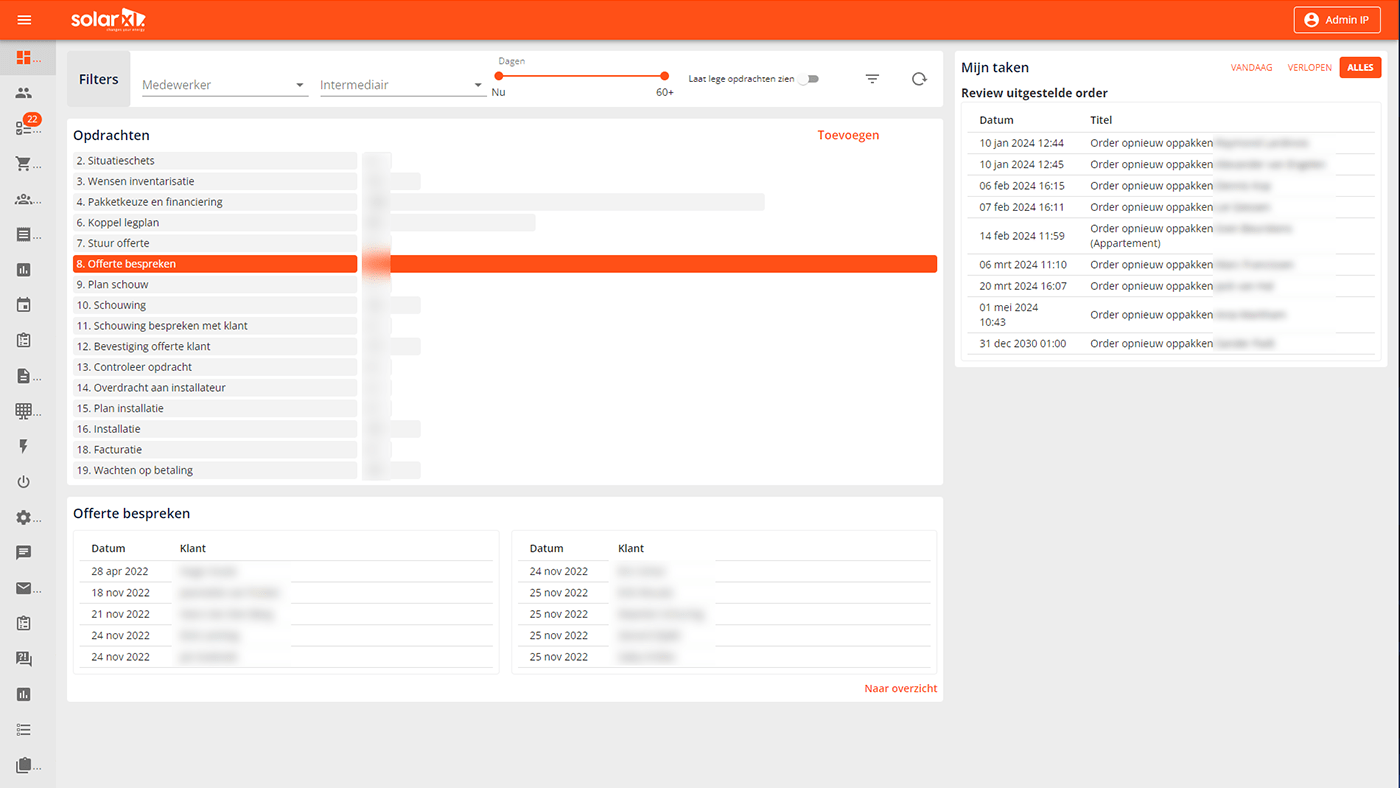Screen dimensions: 1400x788
Task: Select stage '14. Overdracht aan installateur'
Action: 215,388
